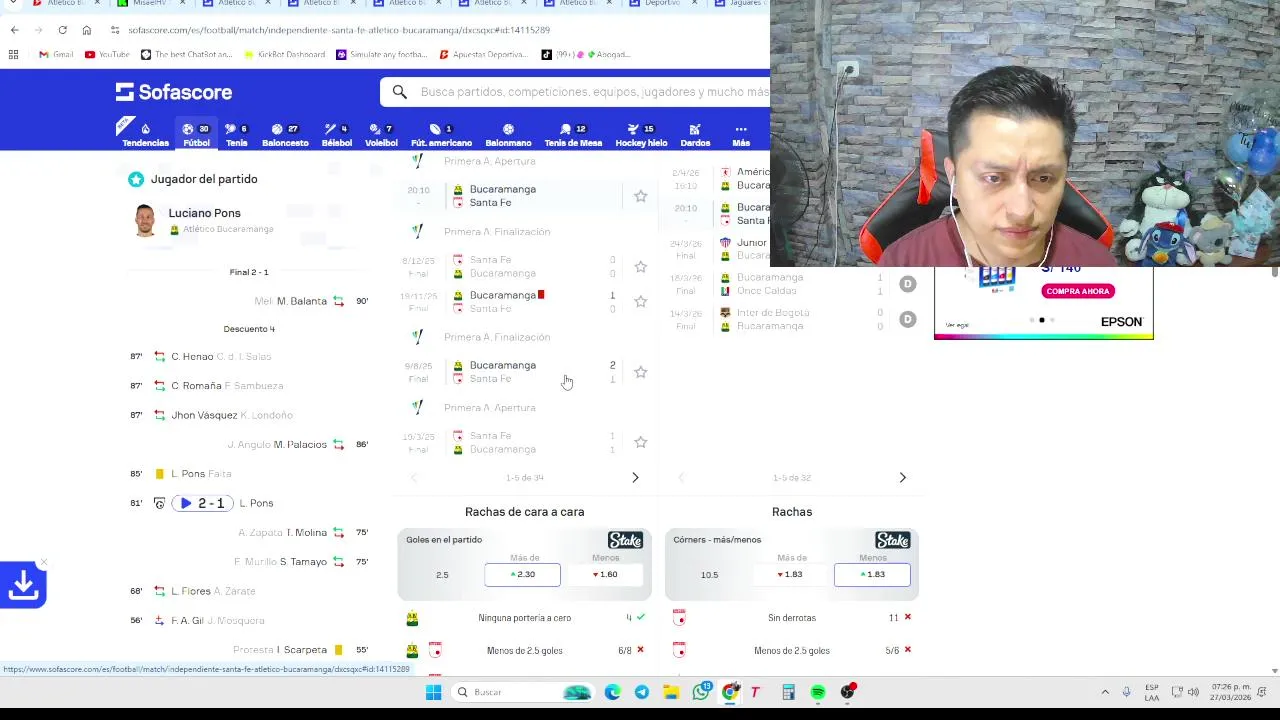Viewport: 1280px width, 720px height.
Task: Open the Baloncesto section
Action: [x=285, y=134]
